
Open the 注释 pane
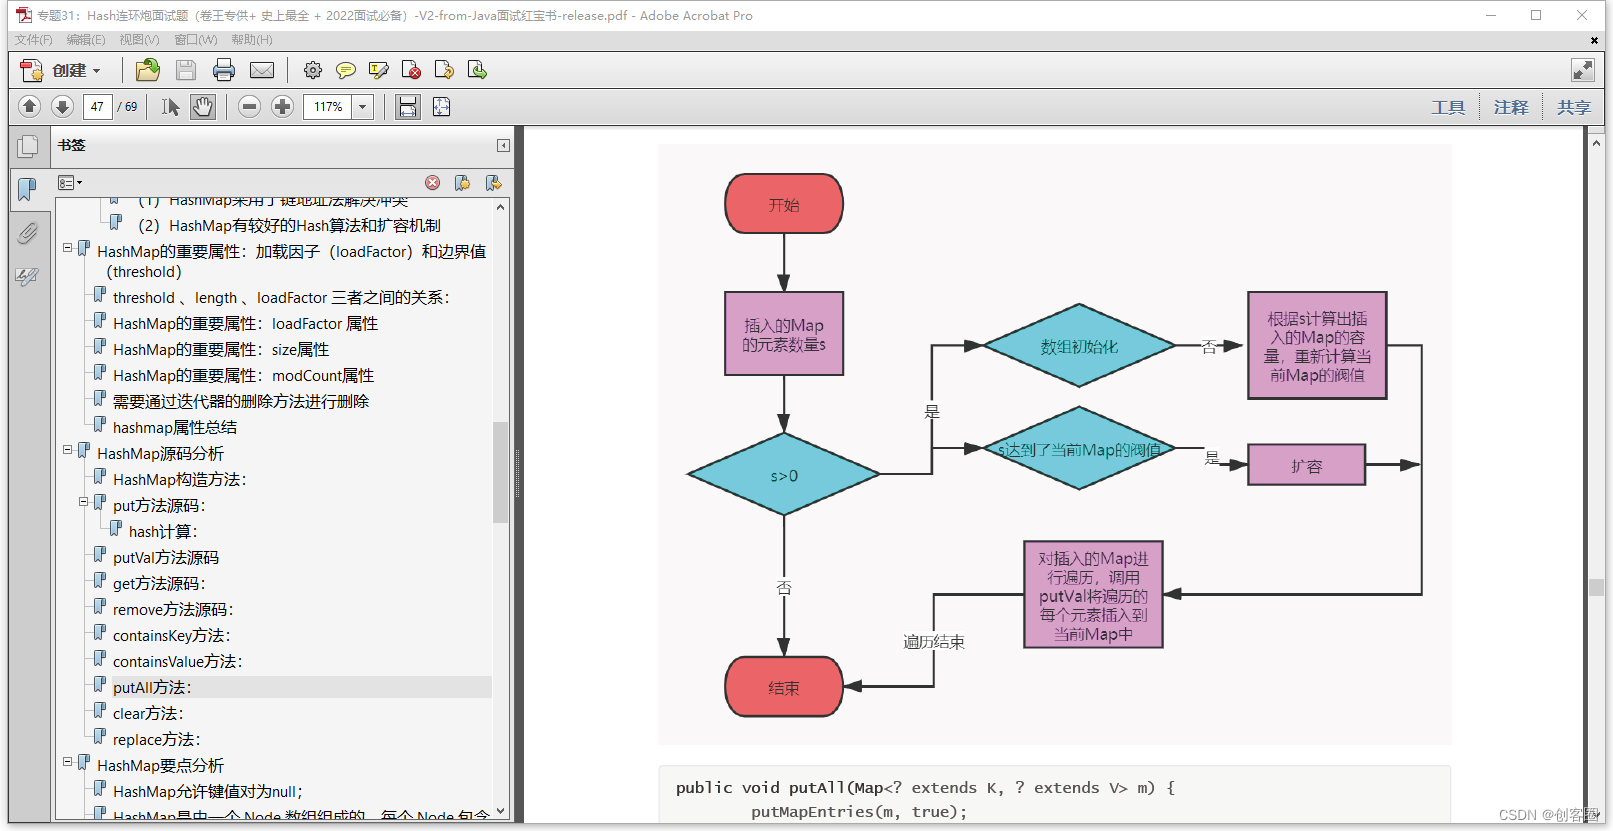[1511, 107]
